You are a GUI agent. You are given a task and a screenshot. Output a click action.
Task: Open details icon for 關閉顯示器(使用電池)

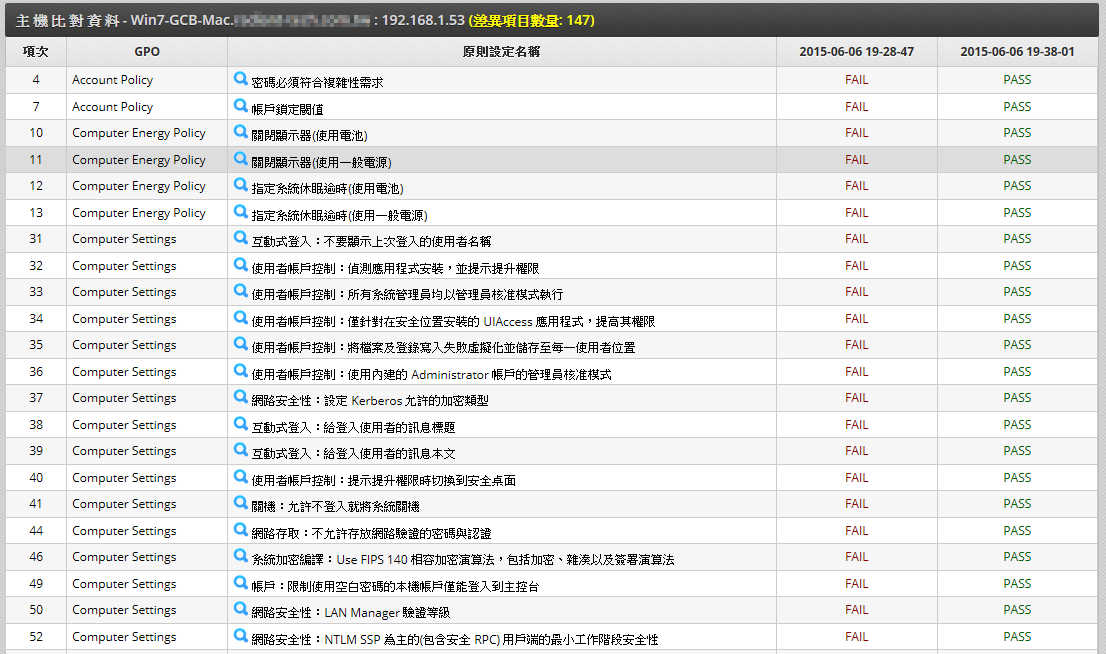click(240, 132)
